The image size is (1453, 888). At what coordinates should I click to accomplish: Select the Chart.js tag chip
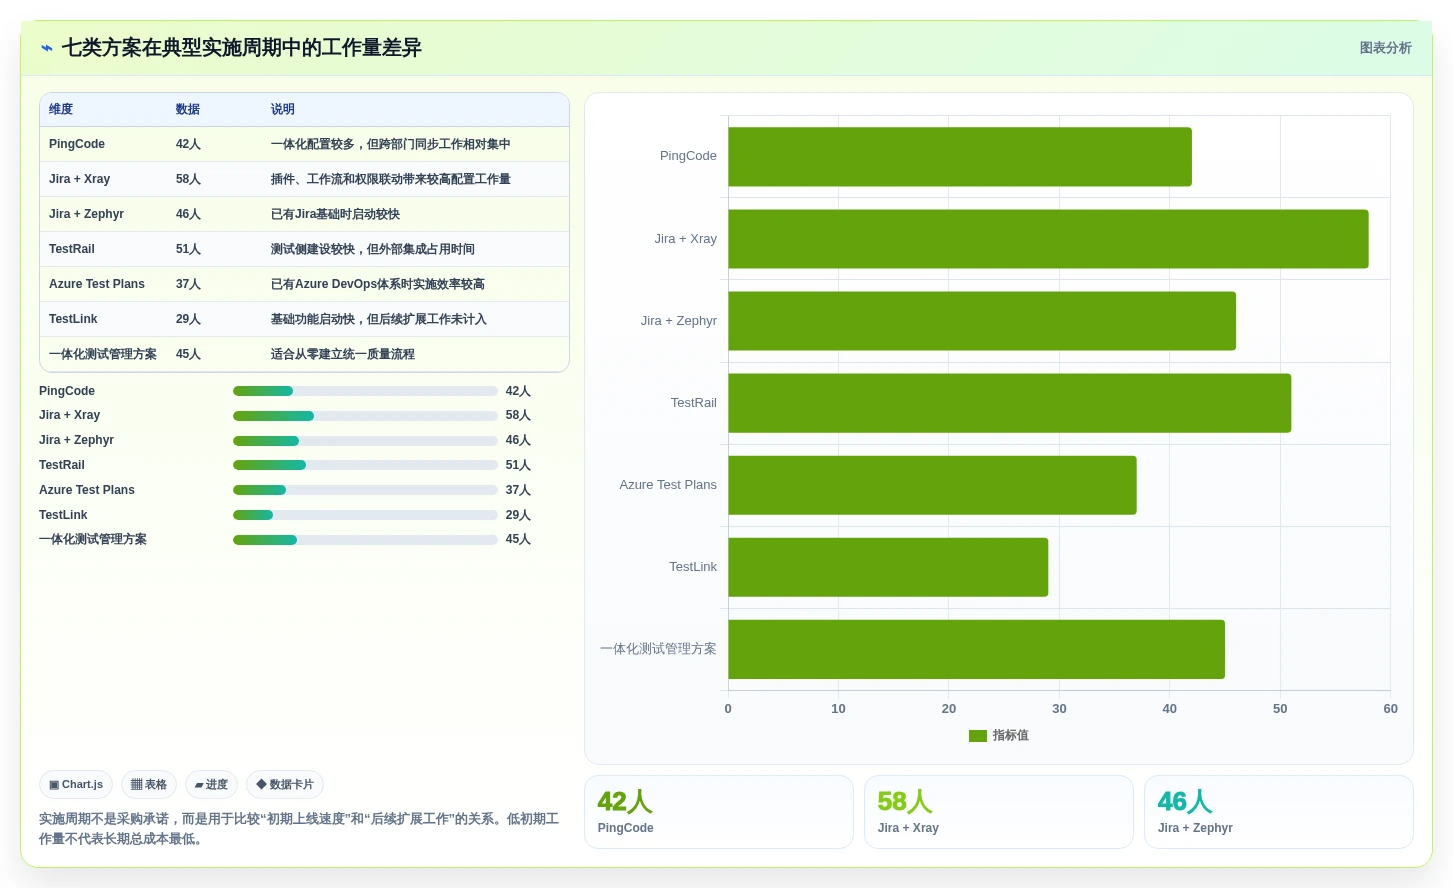[x=76, y=785]
